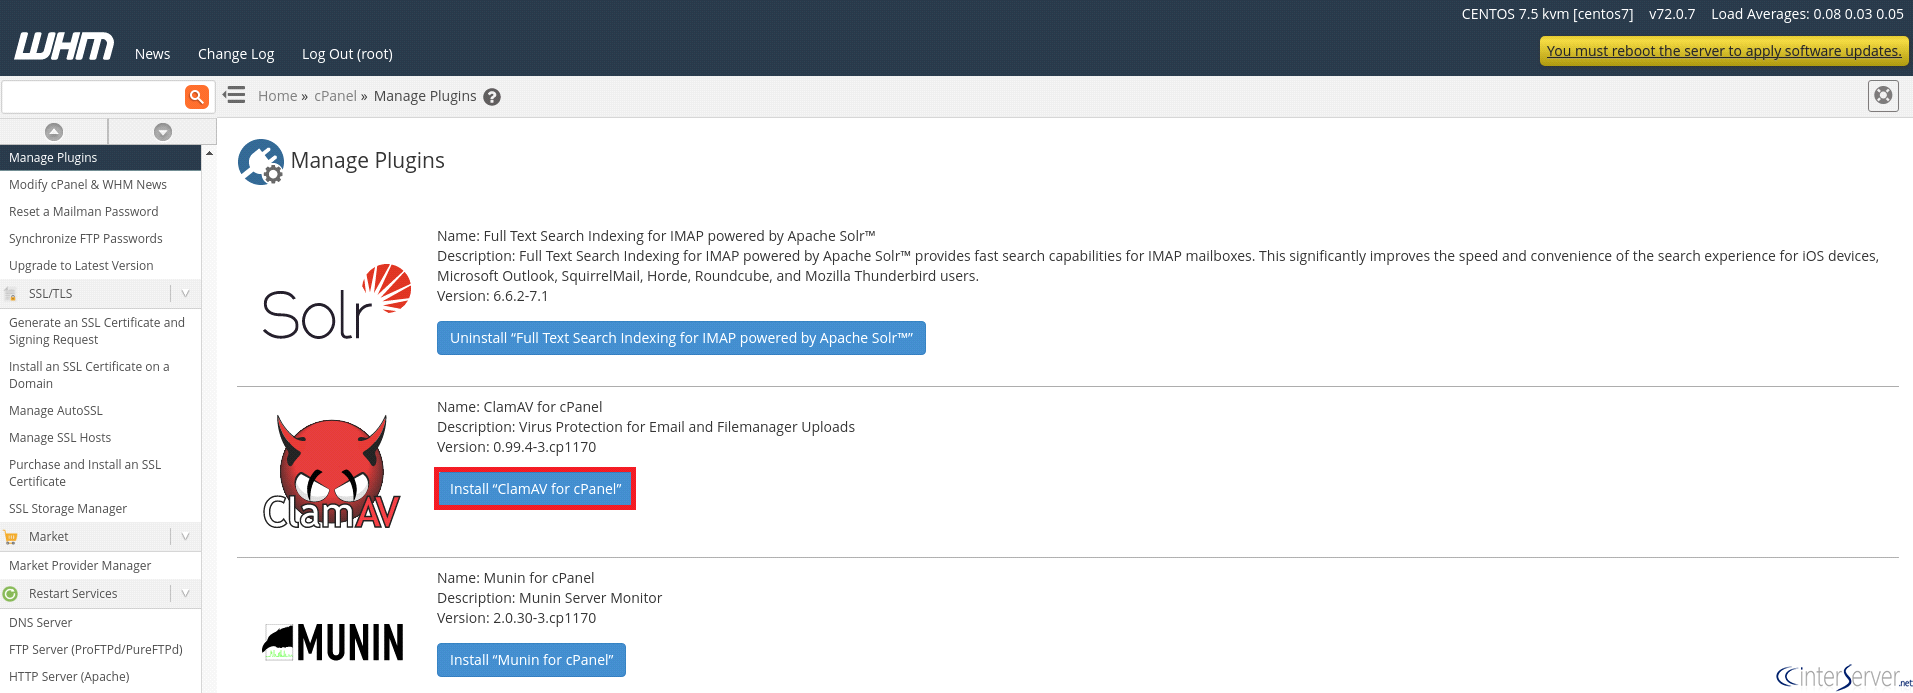
Task: Click the sidebar scrollbar up arrow
Action: pyautogui.click(x=209, y=153)
